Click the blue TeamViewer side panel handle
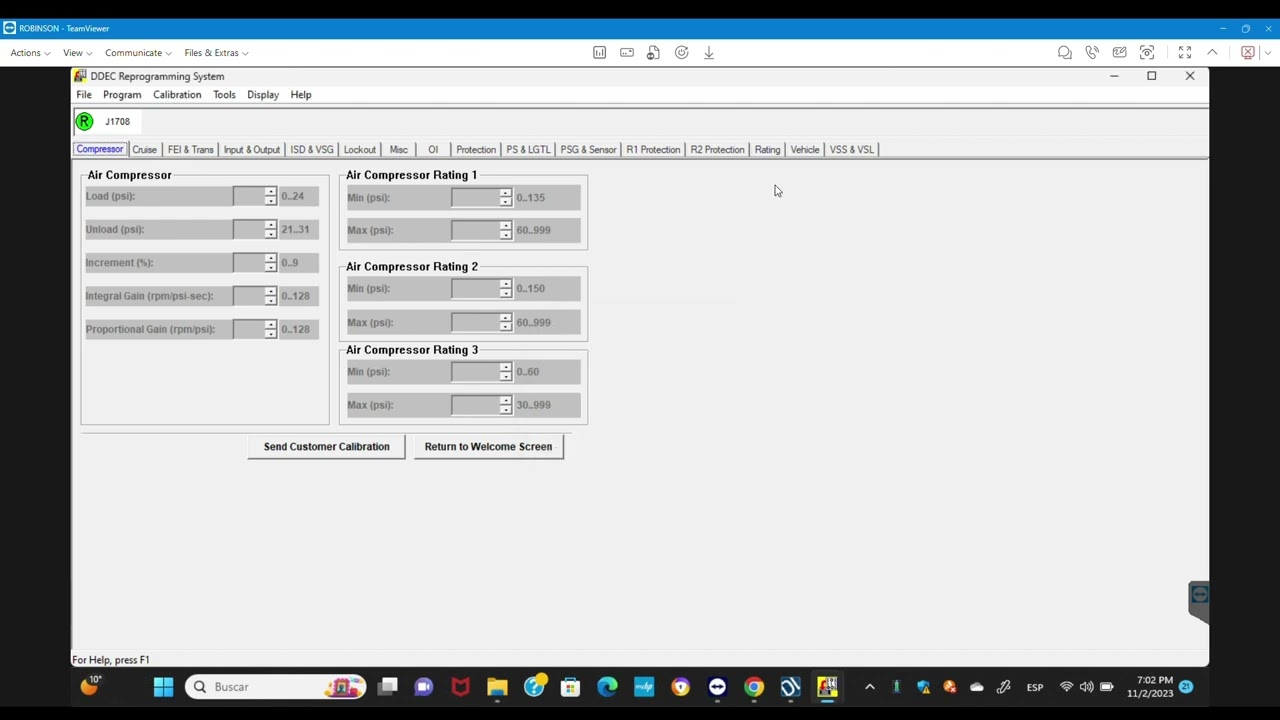Viewport: 1280px width, 720px height. (x=1199, y=601)
